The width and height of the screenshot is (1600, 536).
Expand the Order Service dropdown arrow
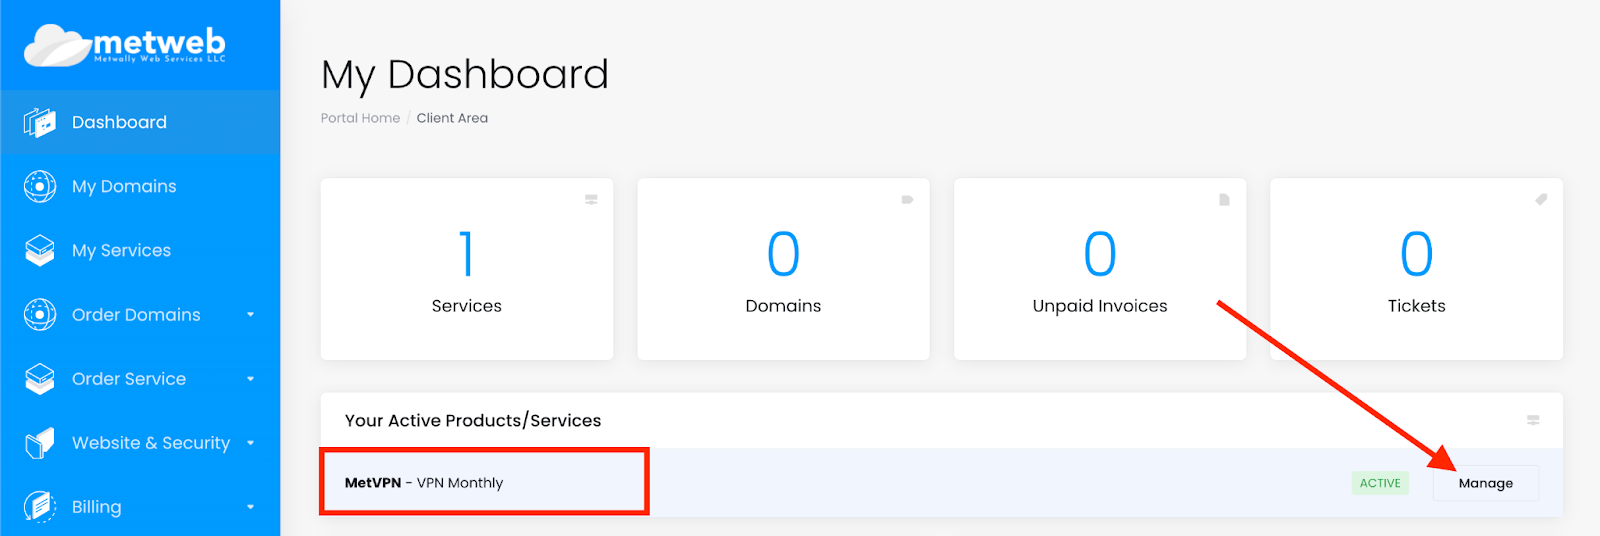point(250,379)
